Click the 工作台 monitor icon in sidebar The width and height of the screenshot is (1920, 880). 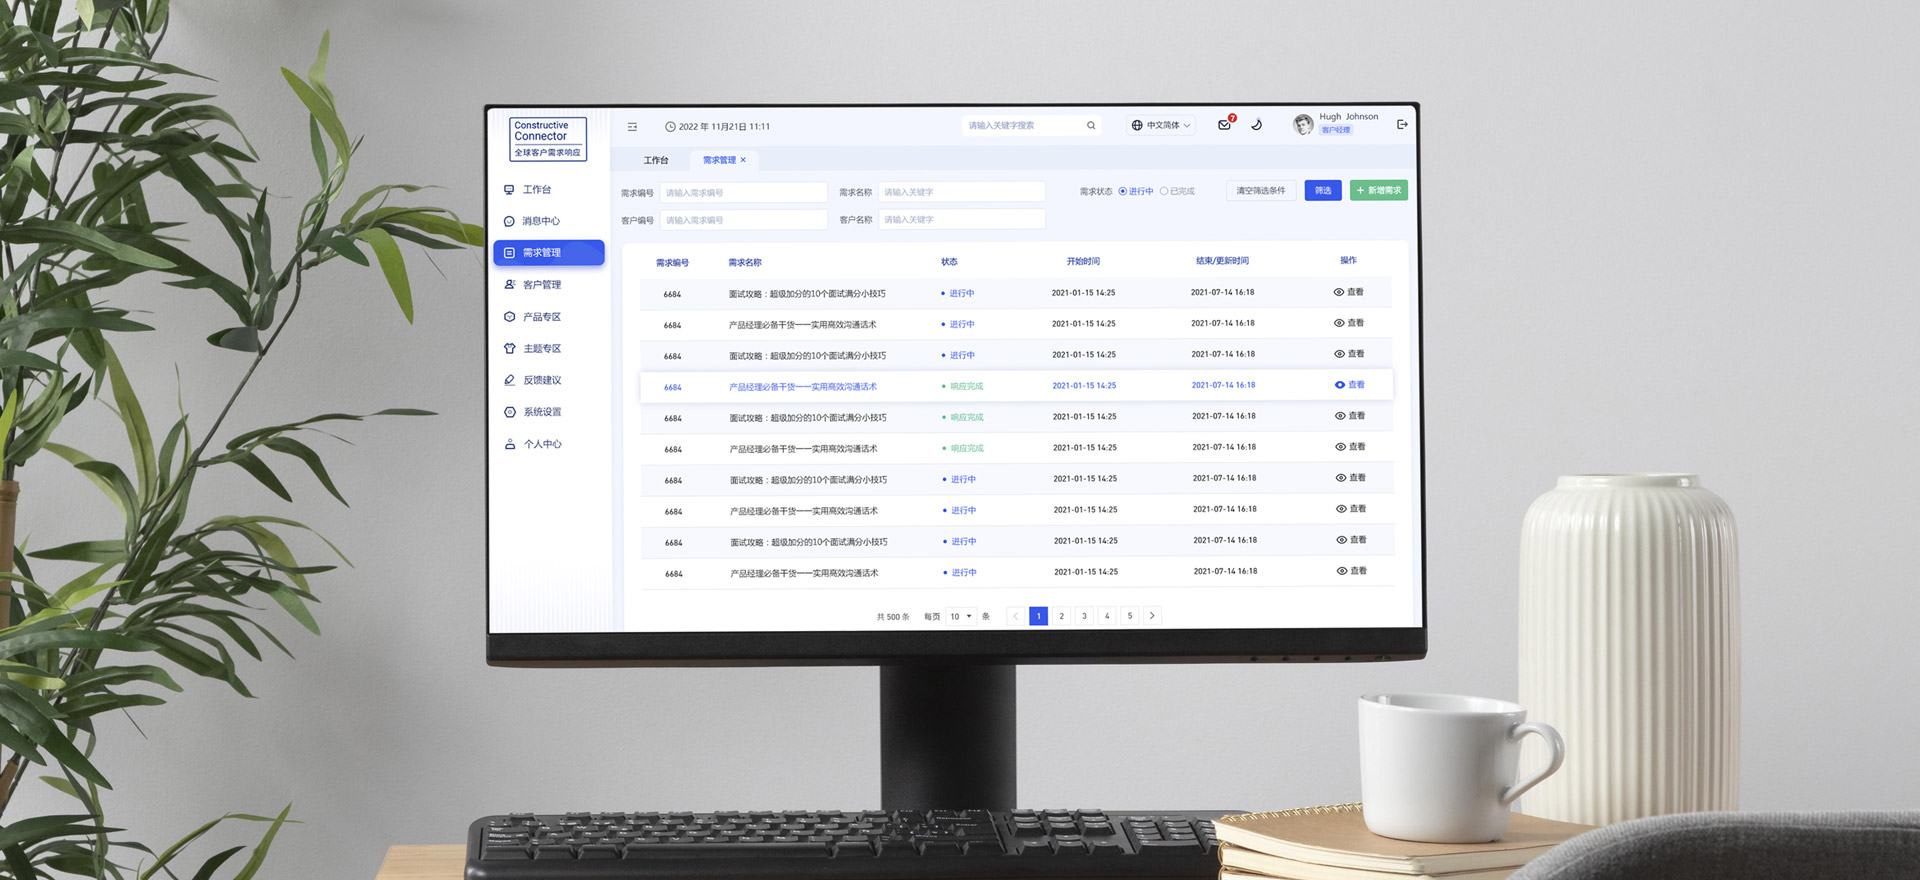pyautogui.click(x=509, y=189)
